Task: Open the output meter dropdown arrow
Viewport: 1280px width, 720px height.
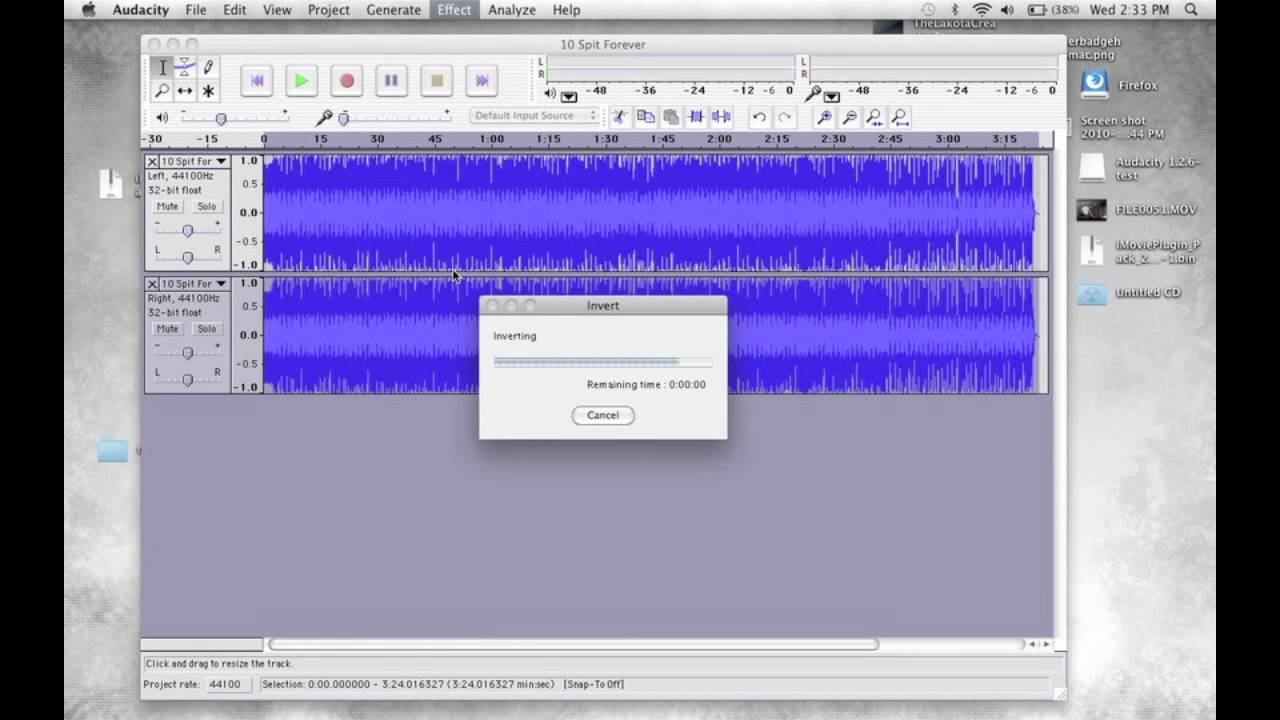Action: [569, 97]
